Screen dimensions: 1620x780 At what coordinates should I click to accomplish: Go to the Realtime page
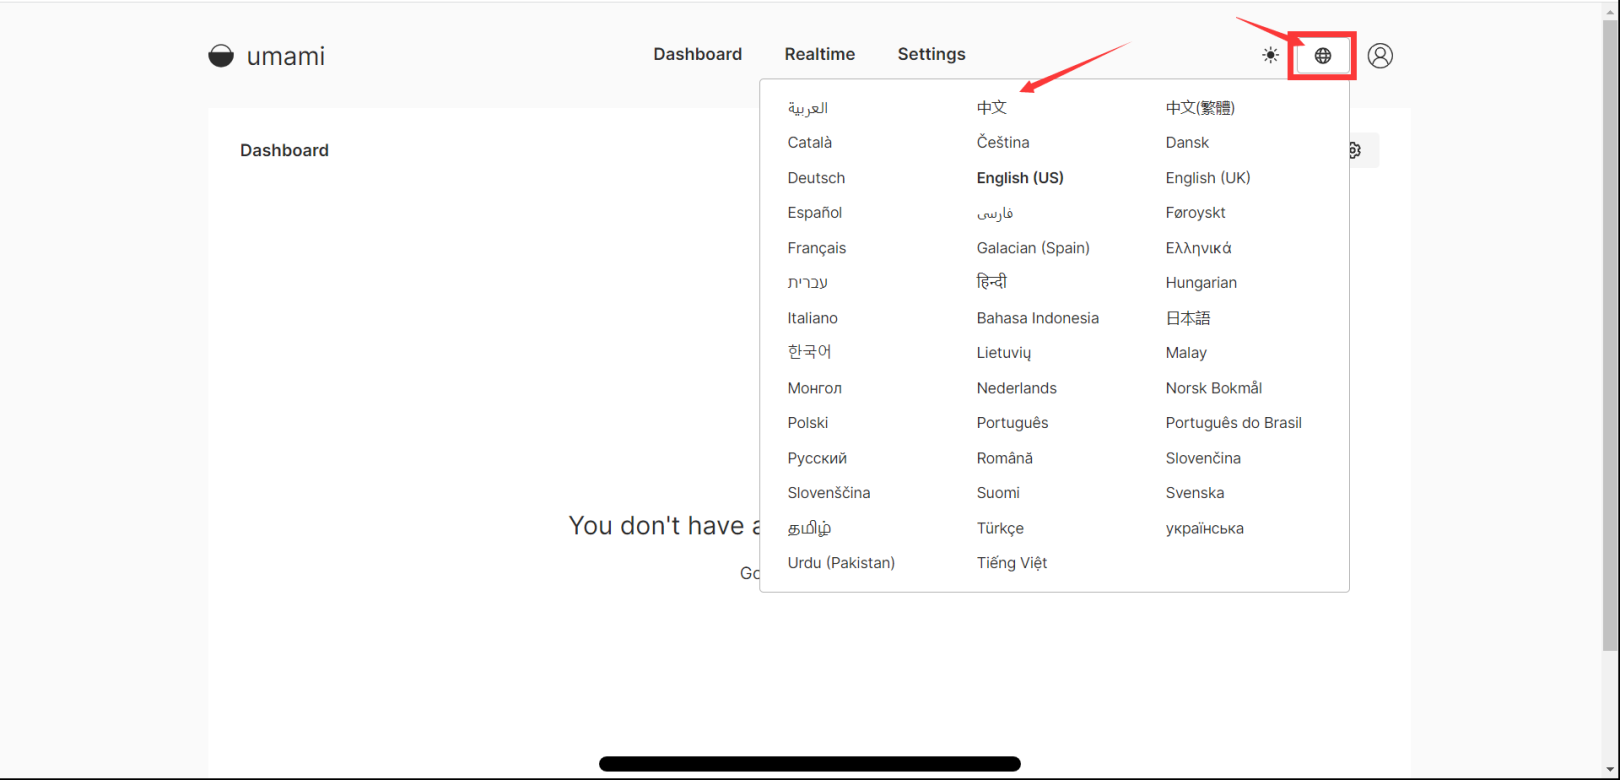click(819, 54)
